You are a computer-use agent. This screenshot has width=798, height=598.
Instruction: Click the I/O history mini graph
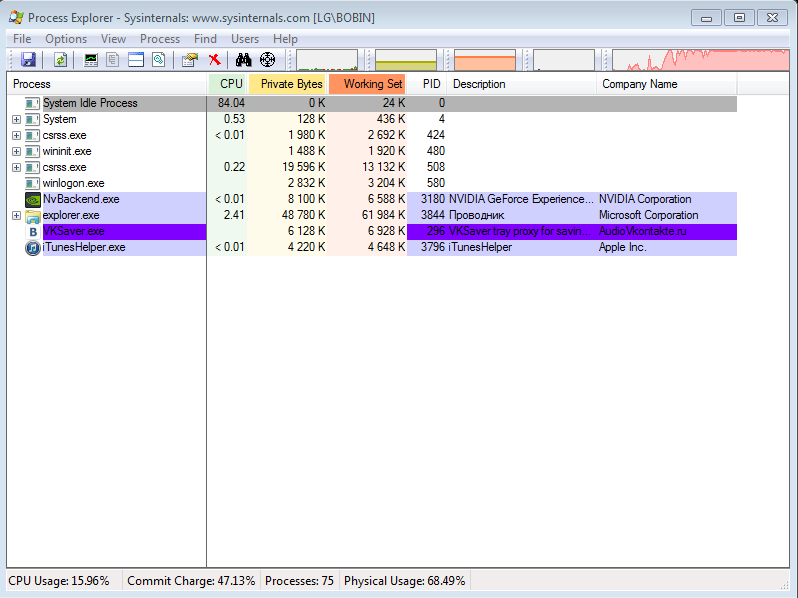point(563,60)
